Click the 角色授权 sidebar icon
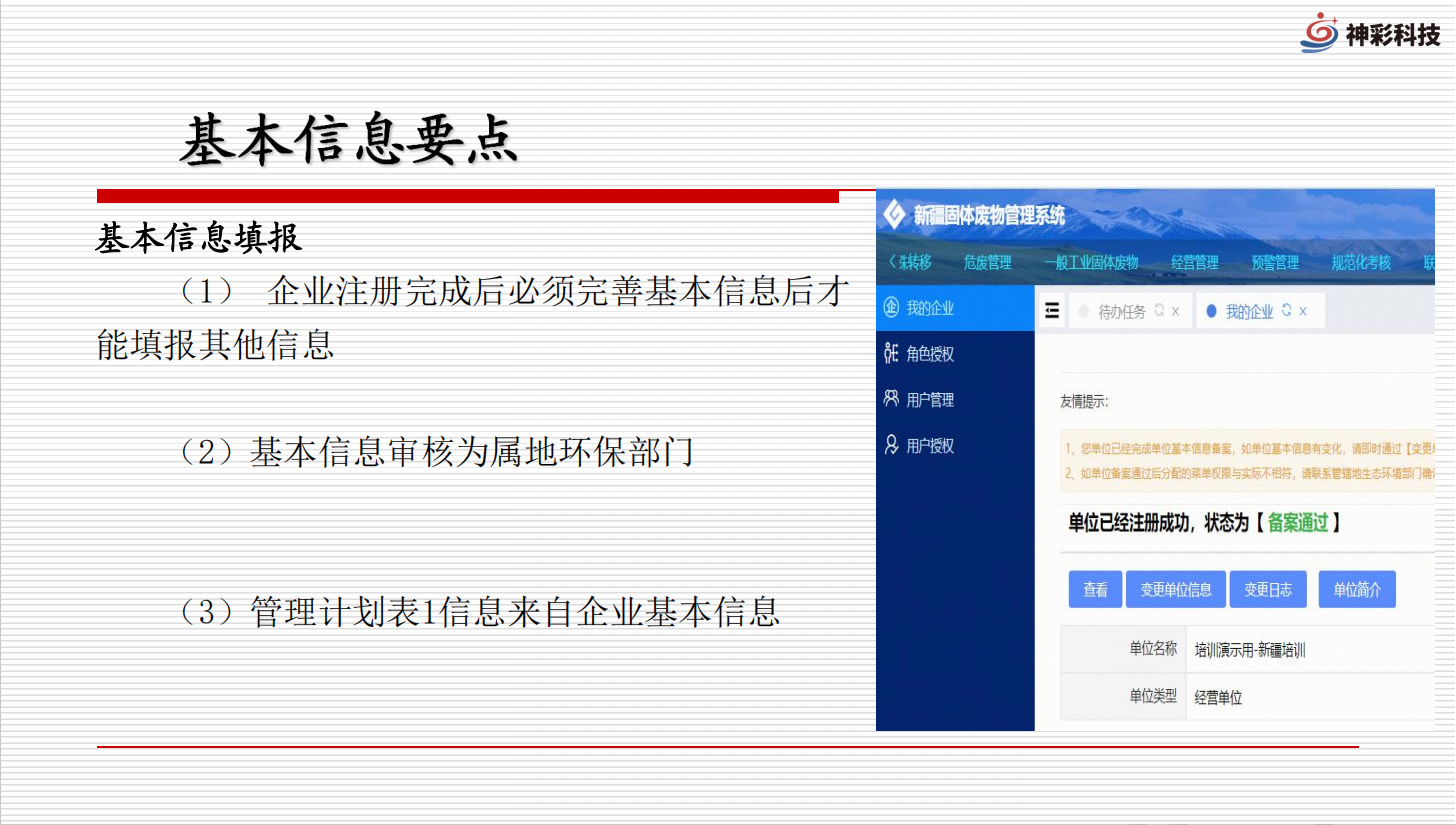The height and width of the screenshot is (825, 1456). (891, 353)
